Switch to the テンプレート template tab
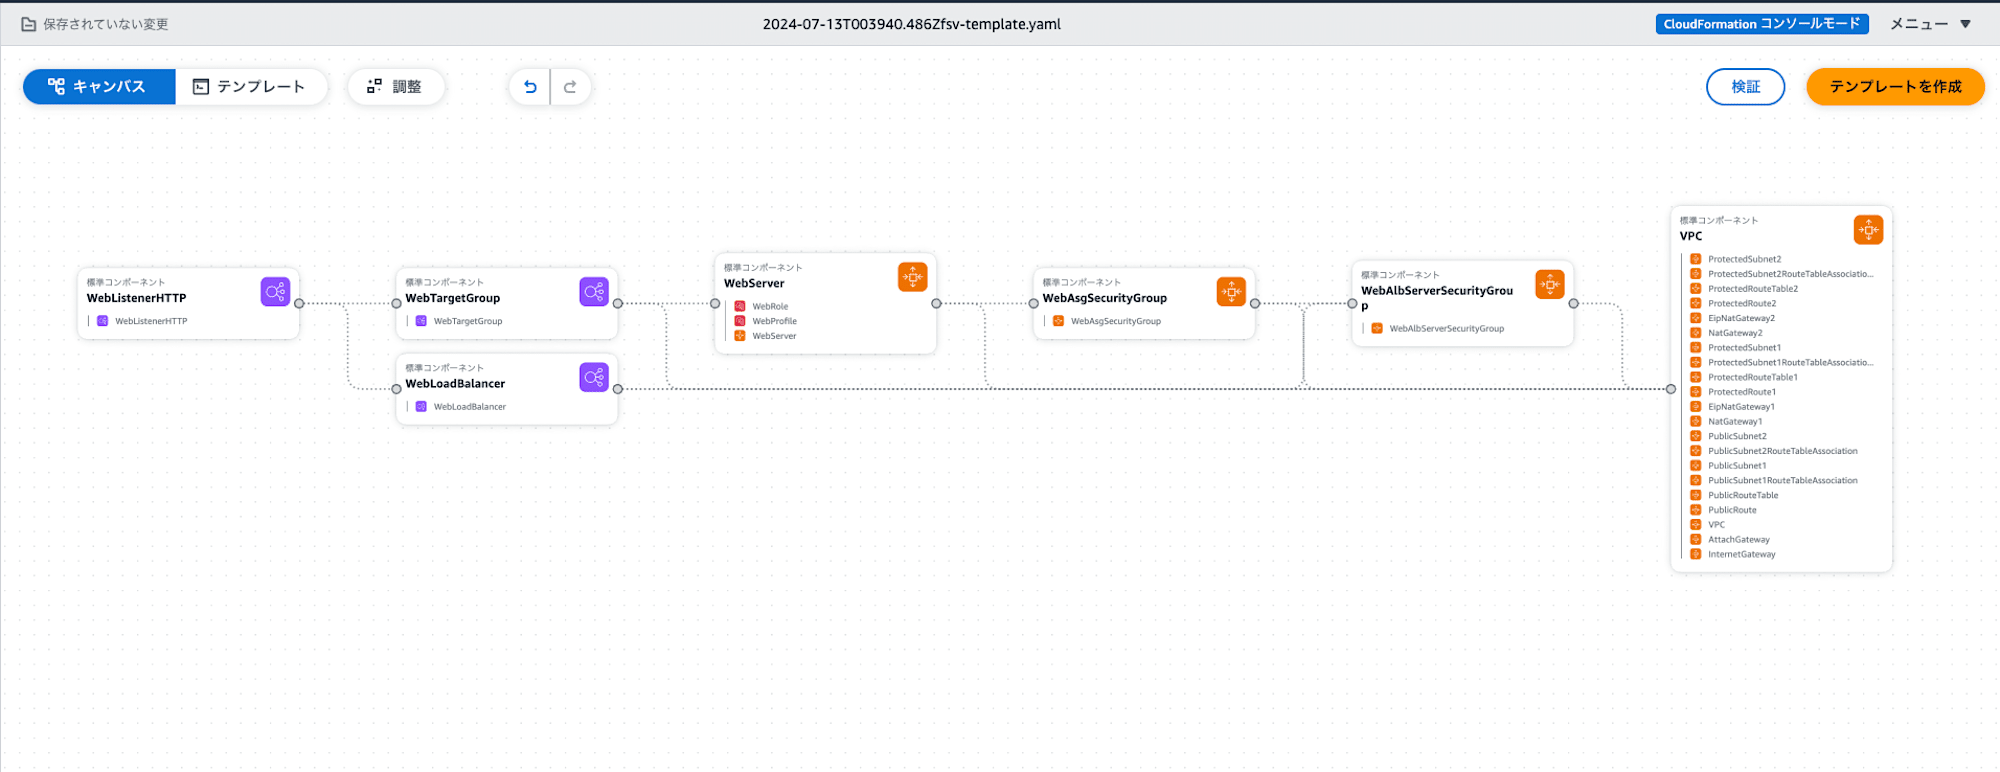This screenshot has width=2000, height=772. (x=250, y=87)
